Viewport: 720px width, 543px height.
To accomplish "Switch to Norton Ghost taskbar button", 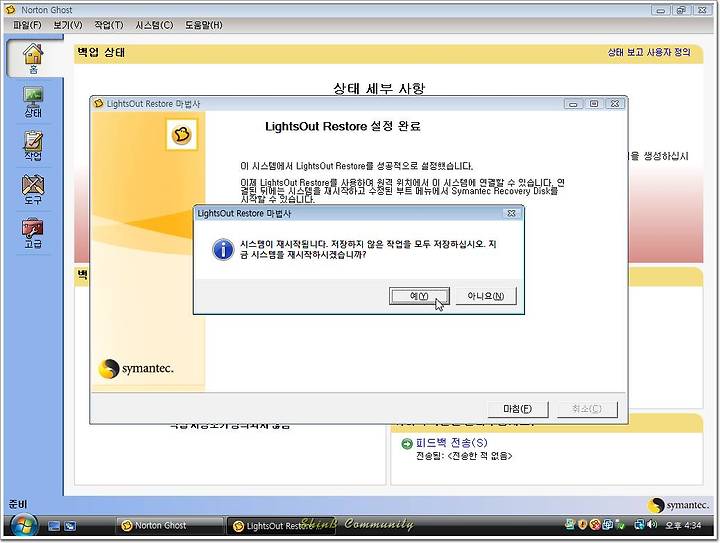I will click(x=168, y=526).
